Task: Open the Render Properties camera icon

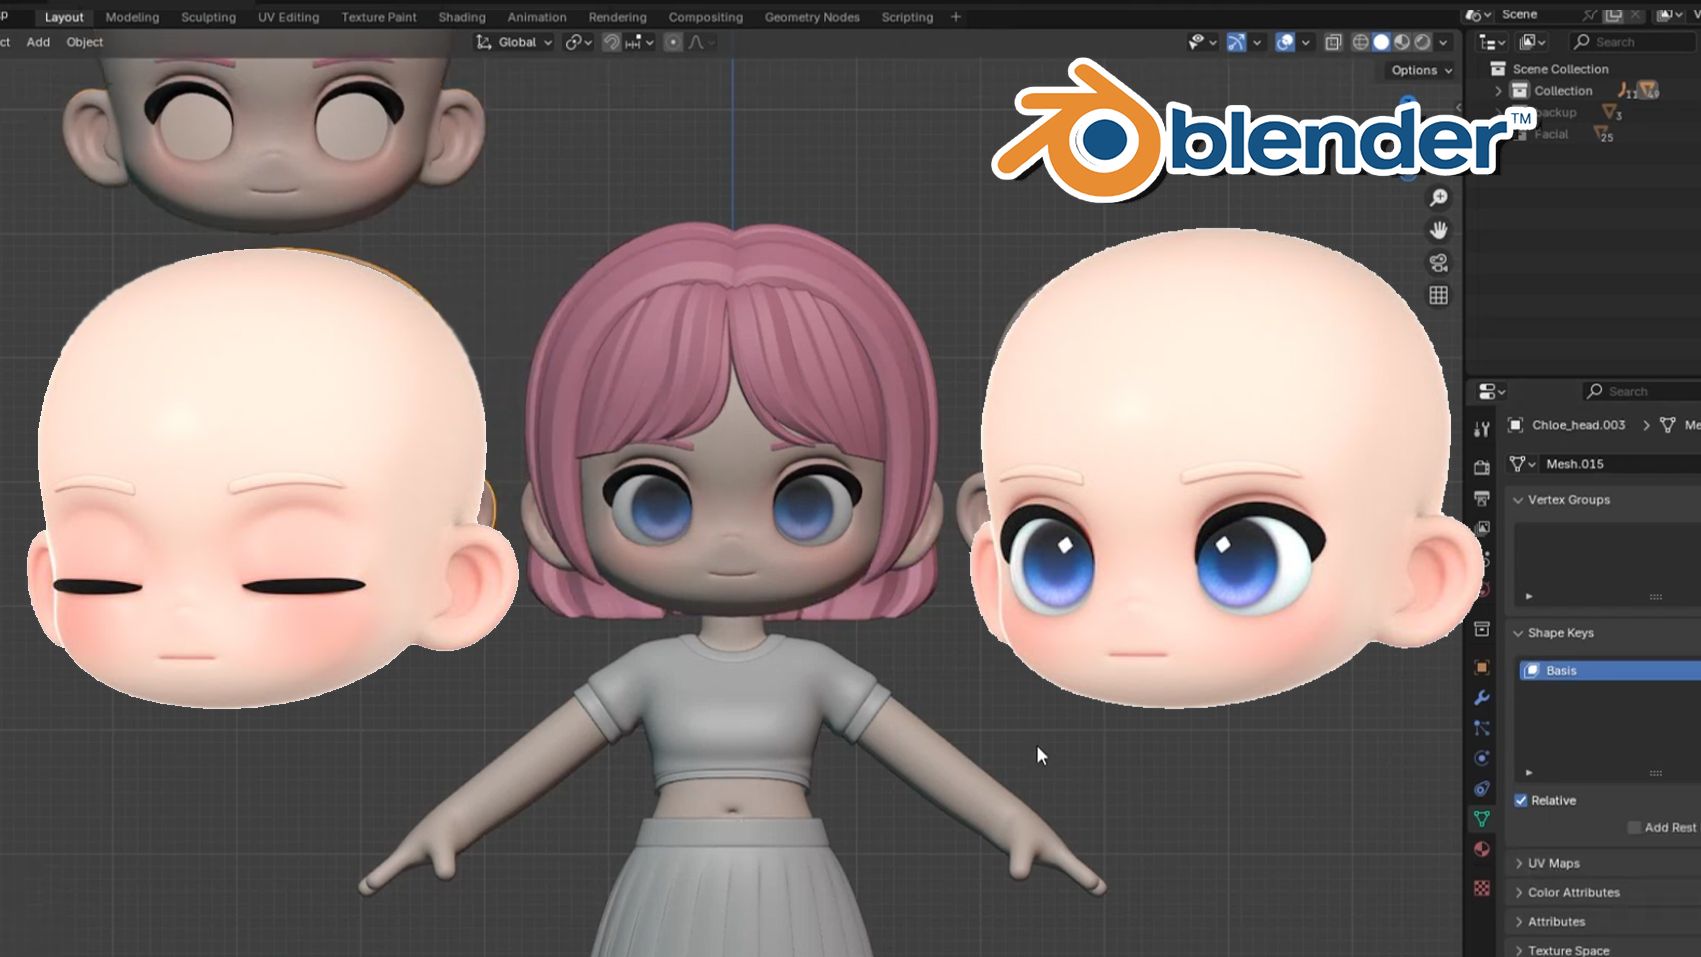Action: click(x=1482, y=468)
